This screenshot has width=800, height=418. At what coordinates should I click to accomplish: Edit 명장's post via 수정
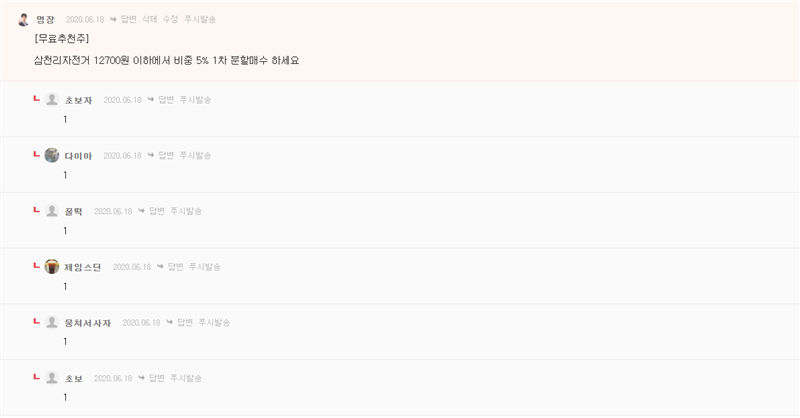click(x=170, y=19)
